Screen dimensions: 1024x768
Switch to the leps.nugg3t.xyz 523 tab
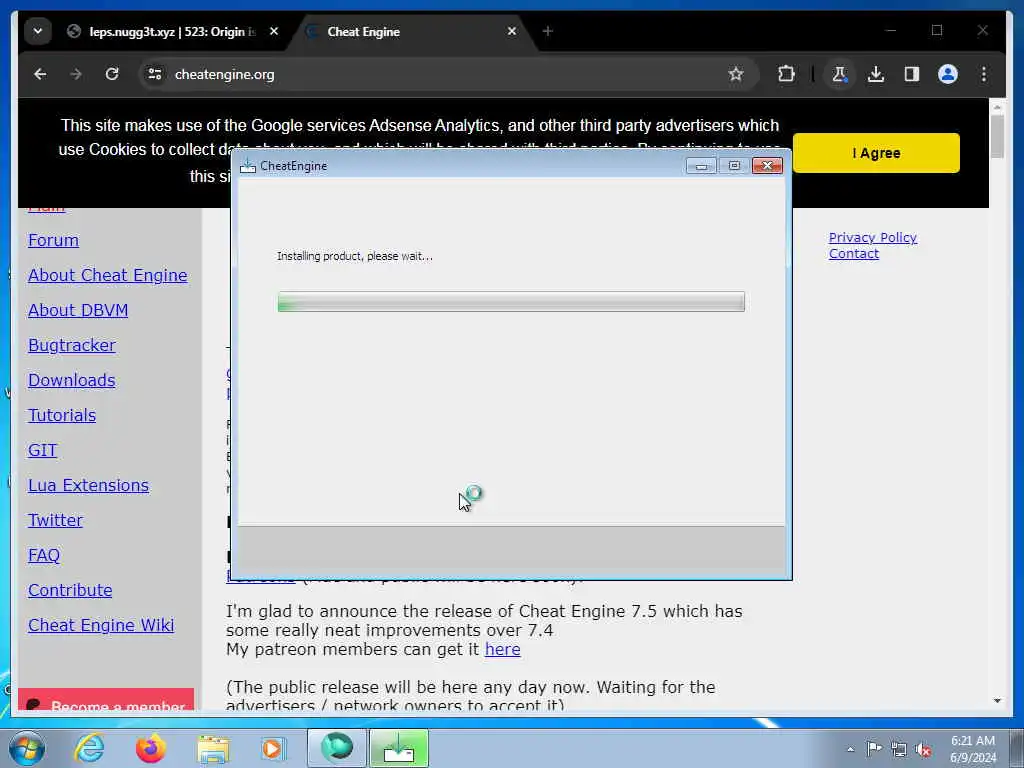click(x=171, y=31)
